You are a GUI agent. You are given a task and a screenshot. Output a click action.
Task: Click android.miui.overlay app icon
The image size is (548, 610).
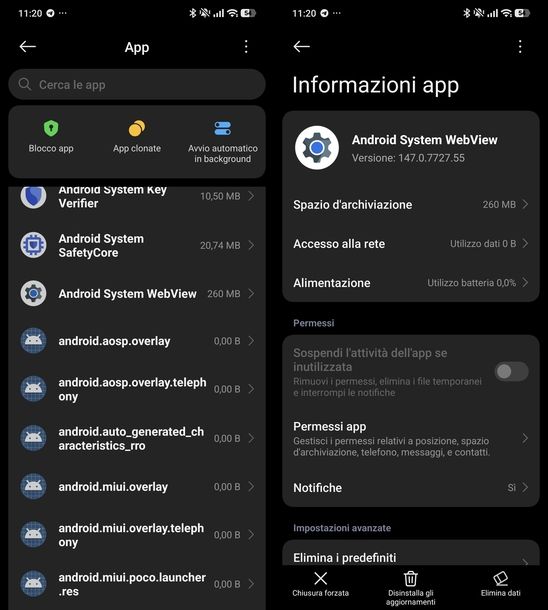pyautogui.click(x=33, y=486)
